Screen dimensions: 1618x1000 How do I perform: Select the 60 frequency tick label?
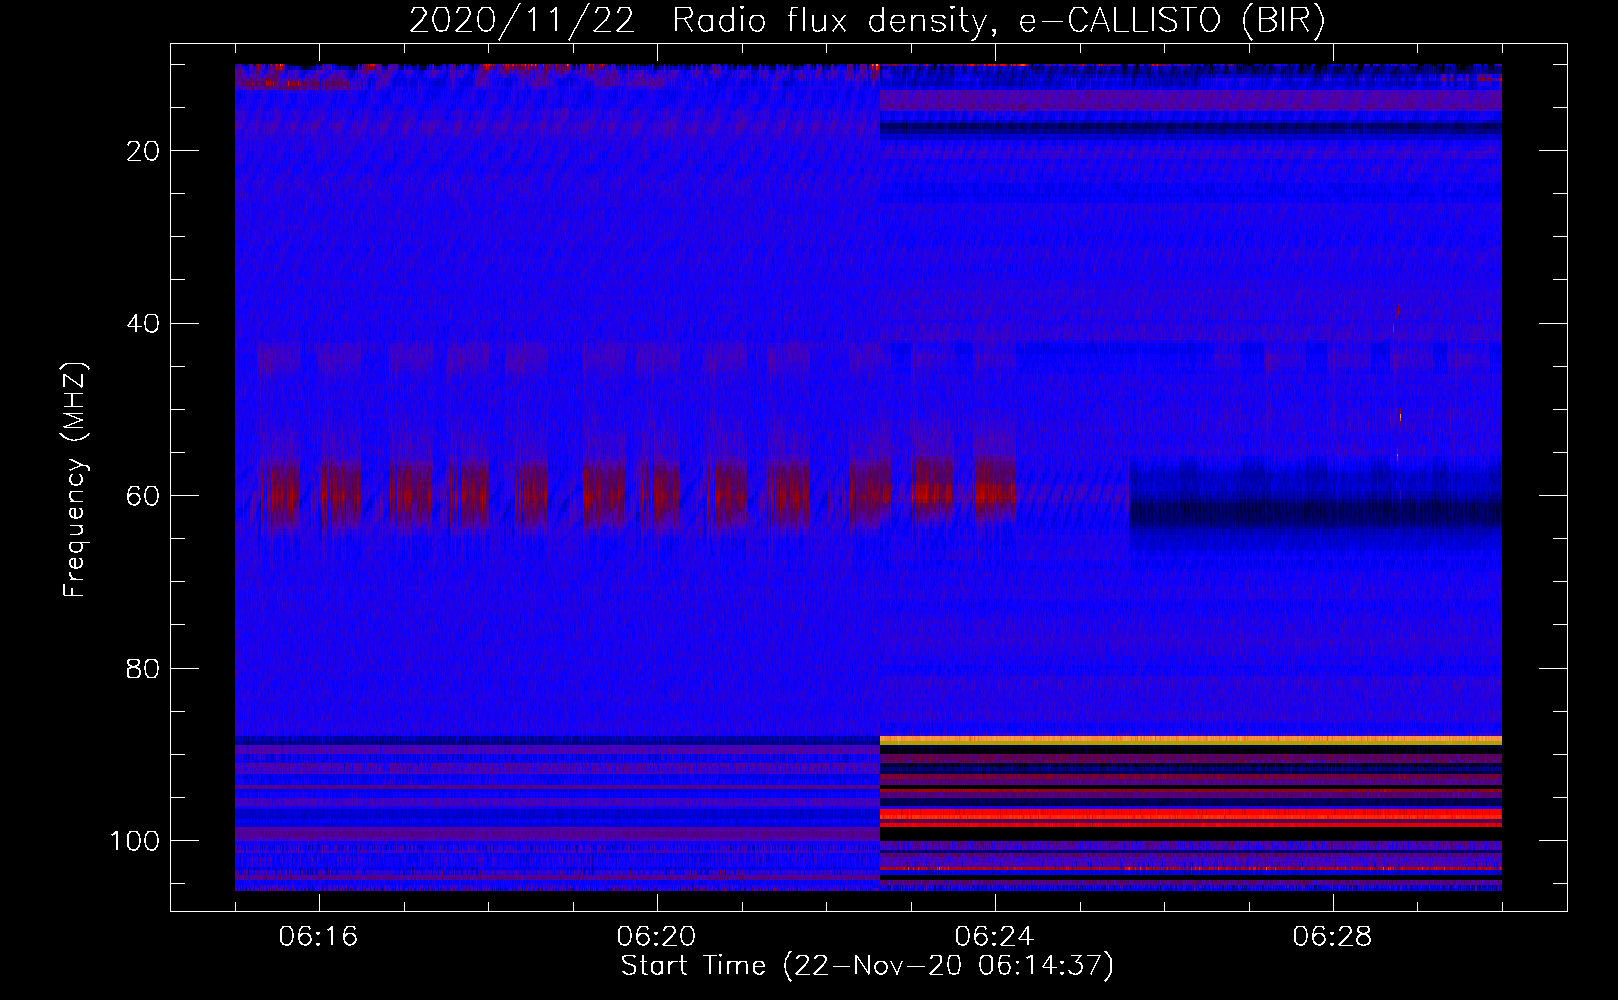pos(141,496)
